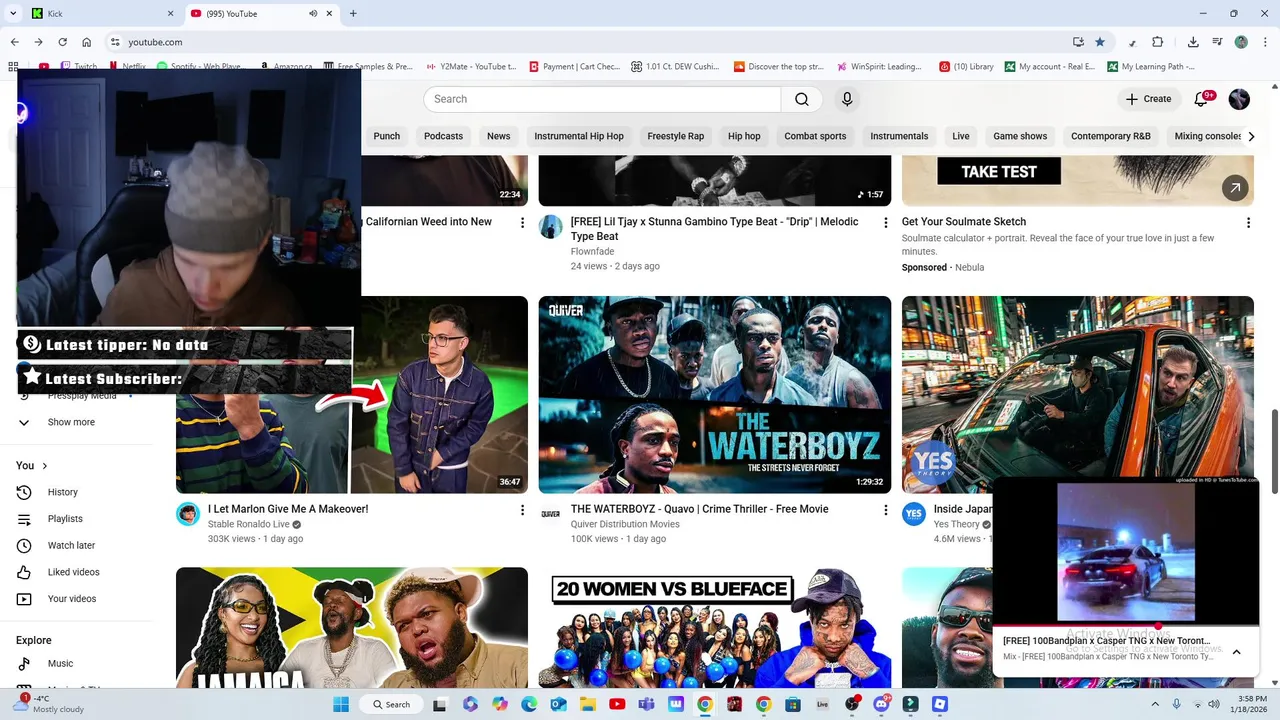
Task: Select the Freestyle Rap chip
Action: click(675, 136)
